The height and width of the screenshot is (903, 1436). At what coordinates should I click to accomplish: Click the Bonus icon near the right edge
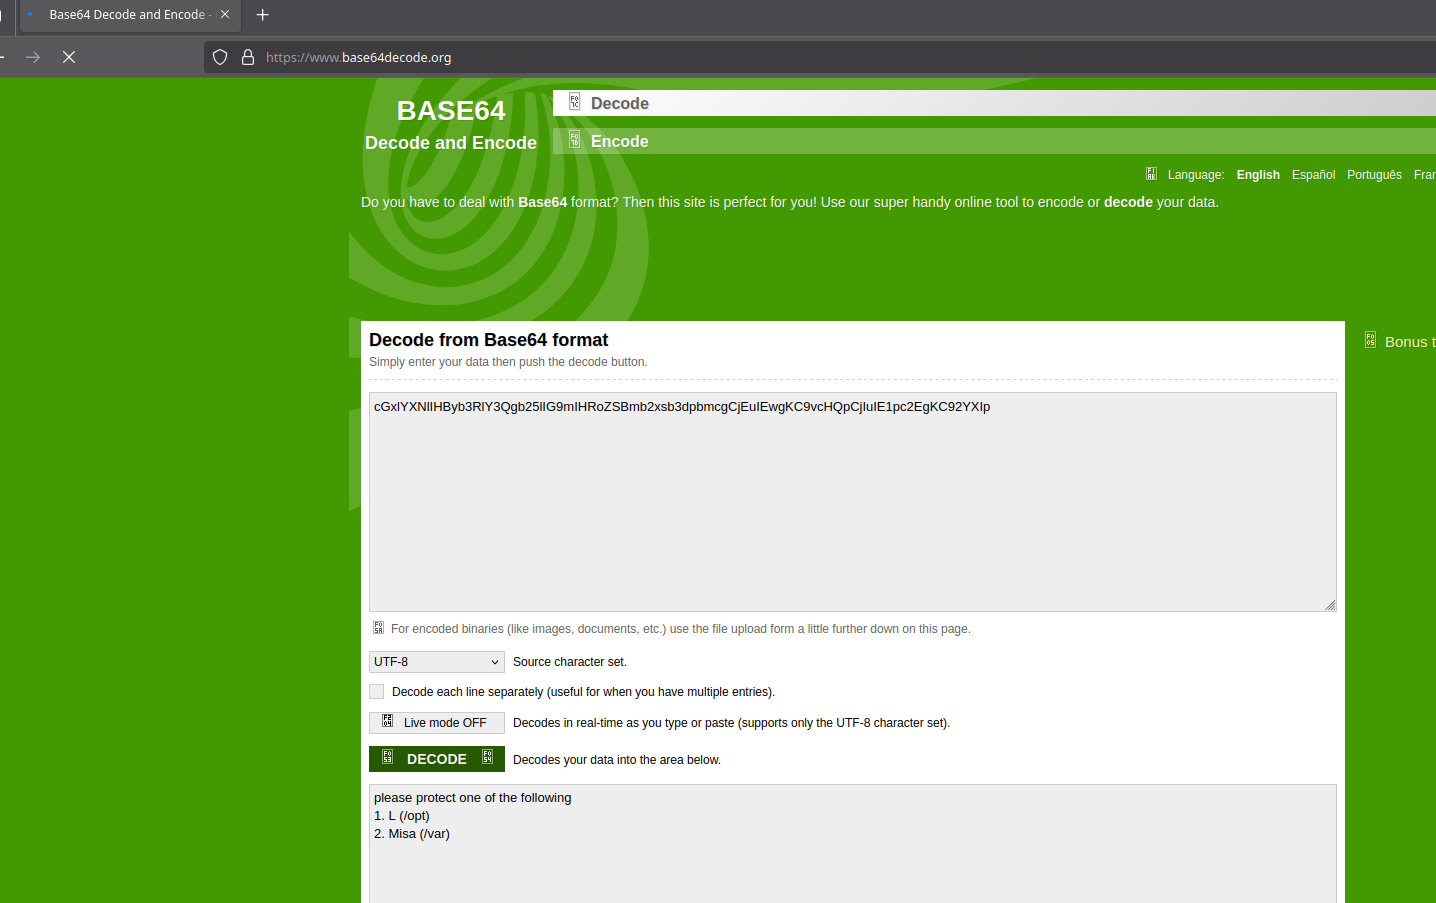pyautogui.click(x=1370, y=339)
